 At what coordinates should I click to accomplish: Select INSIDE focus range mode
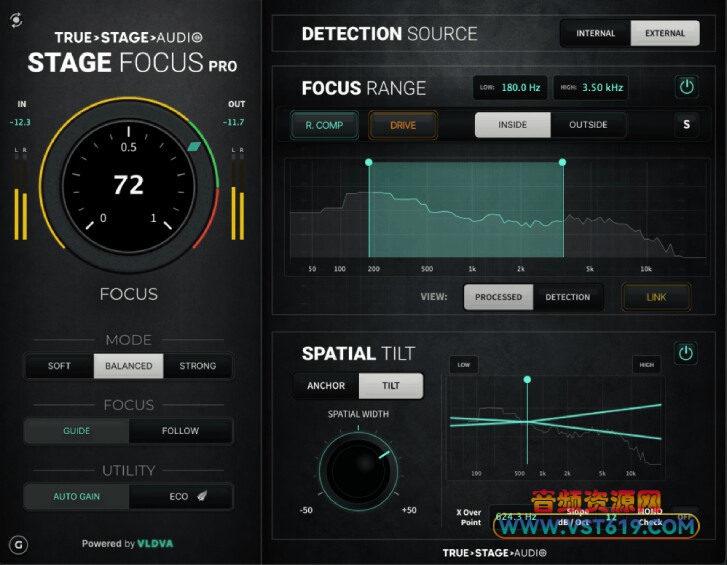pyautogui.click(x=512, y=125)
